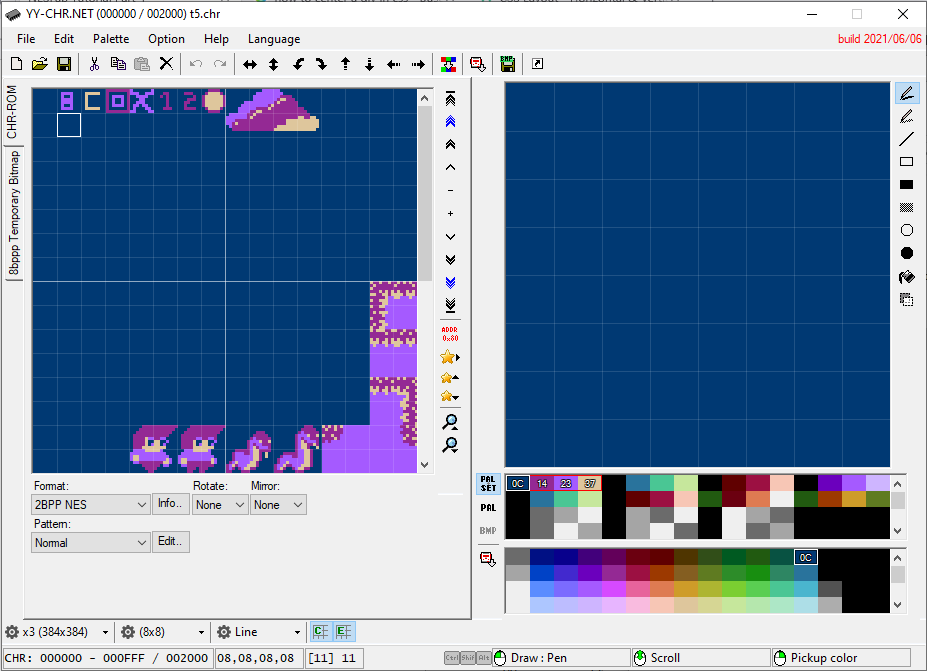The height and width of the screenshot is (671, 927).
Task: Toggle the BMP palette mode button
Action: click(488, 530)
